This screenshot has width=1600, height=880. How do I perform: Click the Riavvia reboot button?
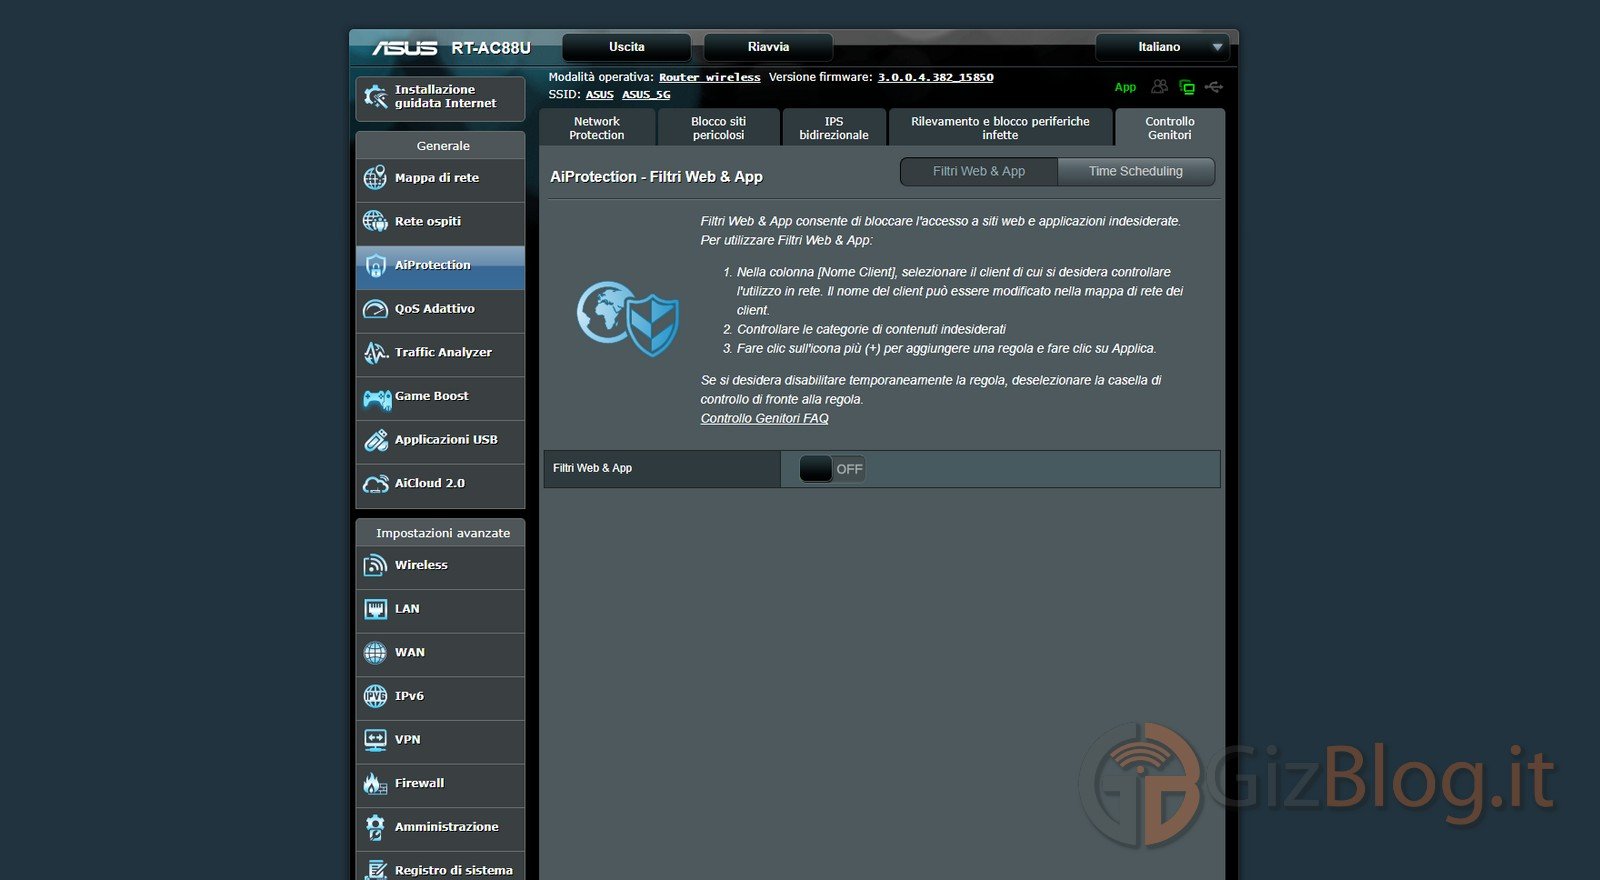(768, 47)
